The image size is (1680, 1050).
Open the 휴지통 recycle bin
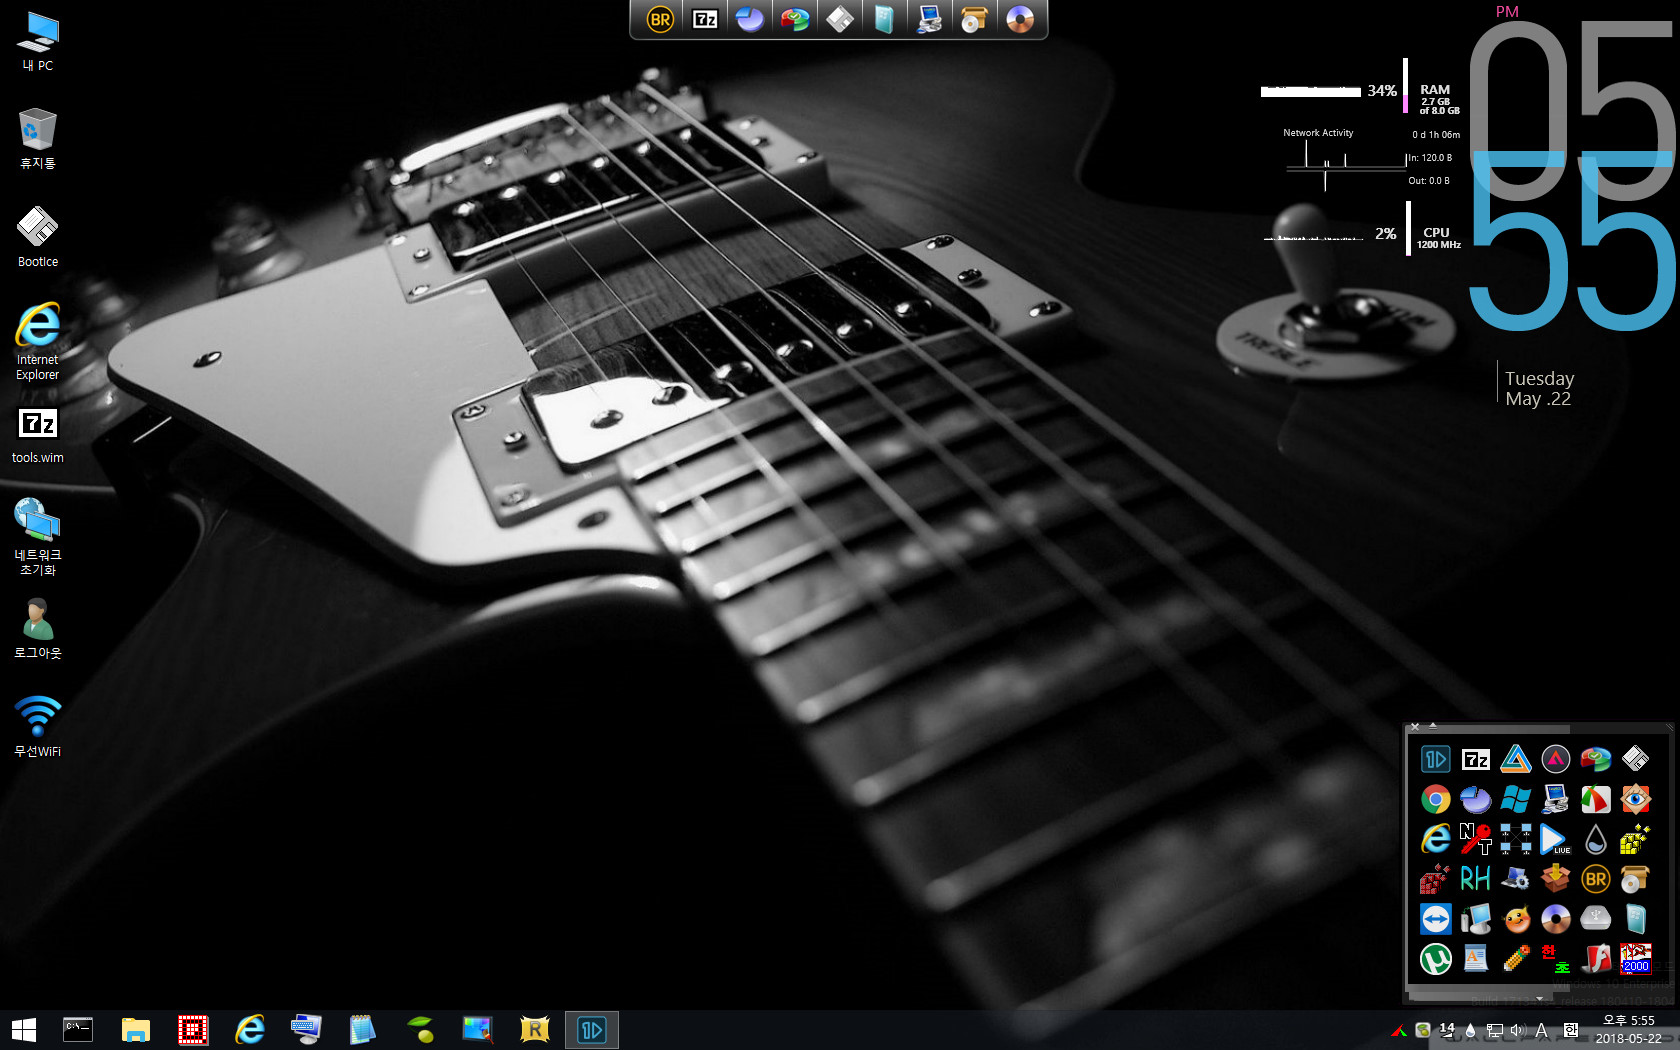(38, 139)
